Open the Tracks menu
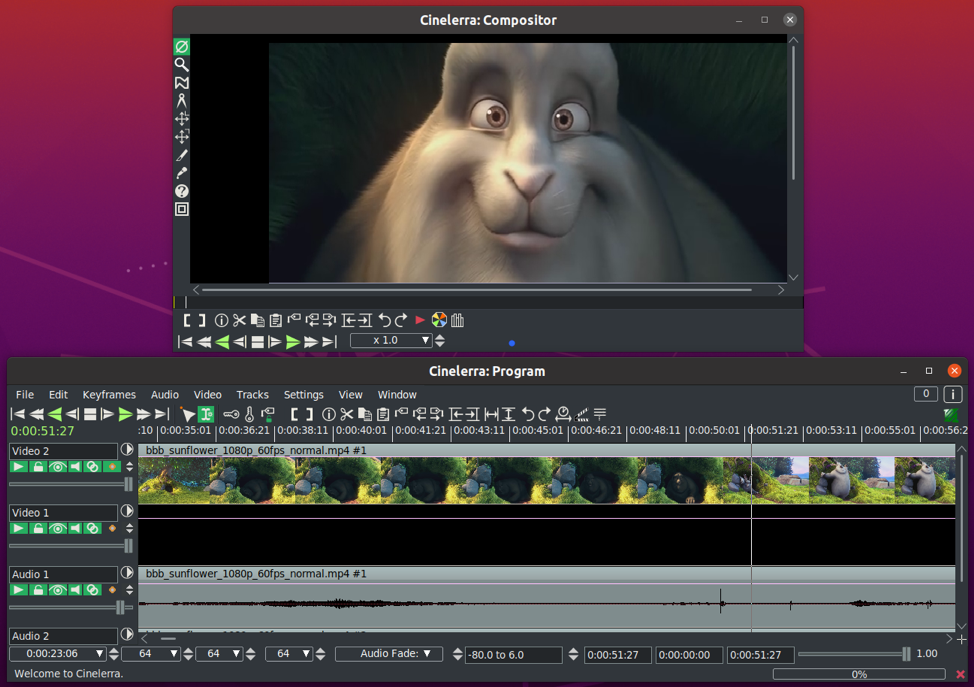Viewport: 974px width, 687px height. [252, 395]
